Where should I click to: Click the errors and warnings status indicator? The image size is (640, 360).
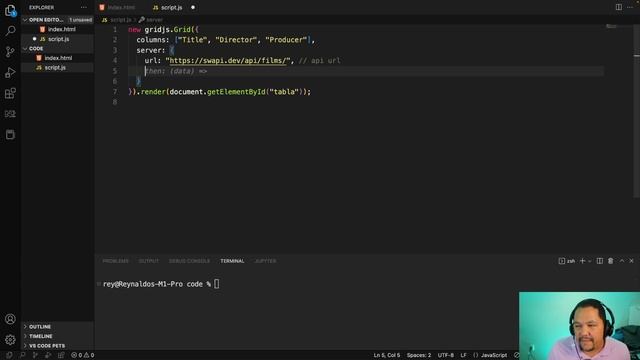(83, 355)
